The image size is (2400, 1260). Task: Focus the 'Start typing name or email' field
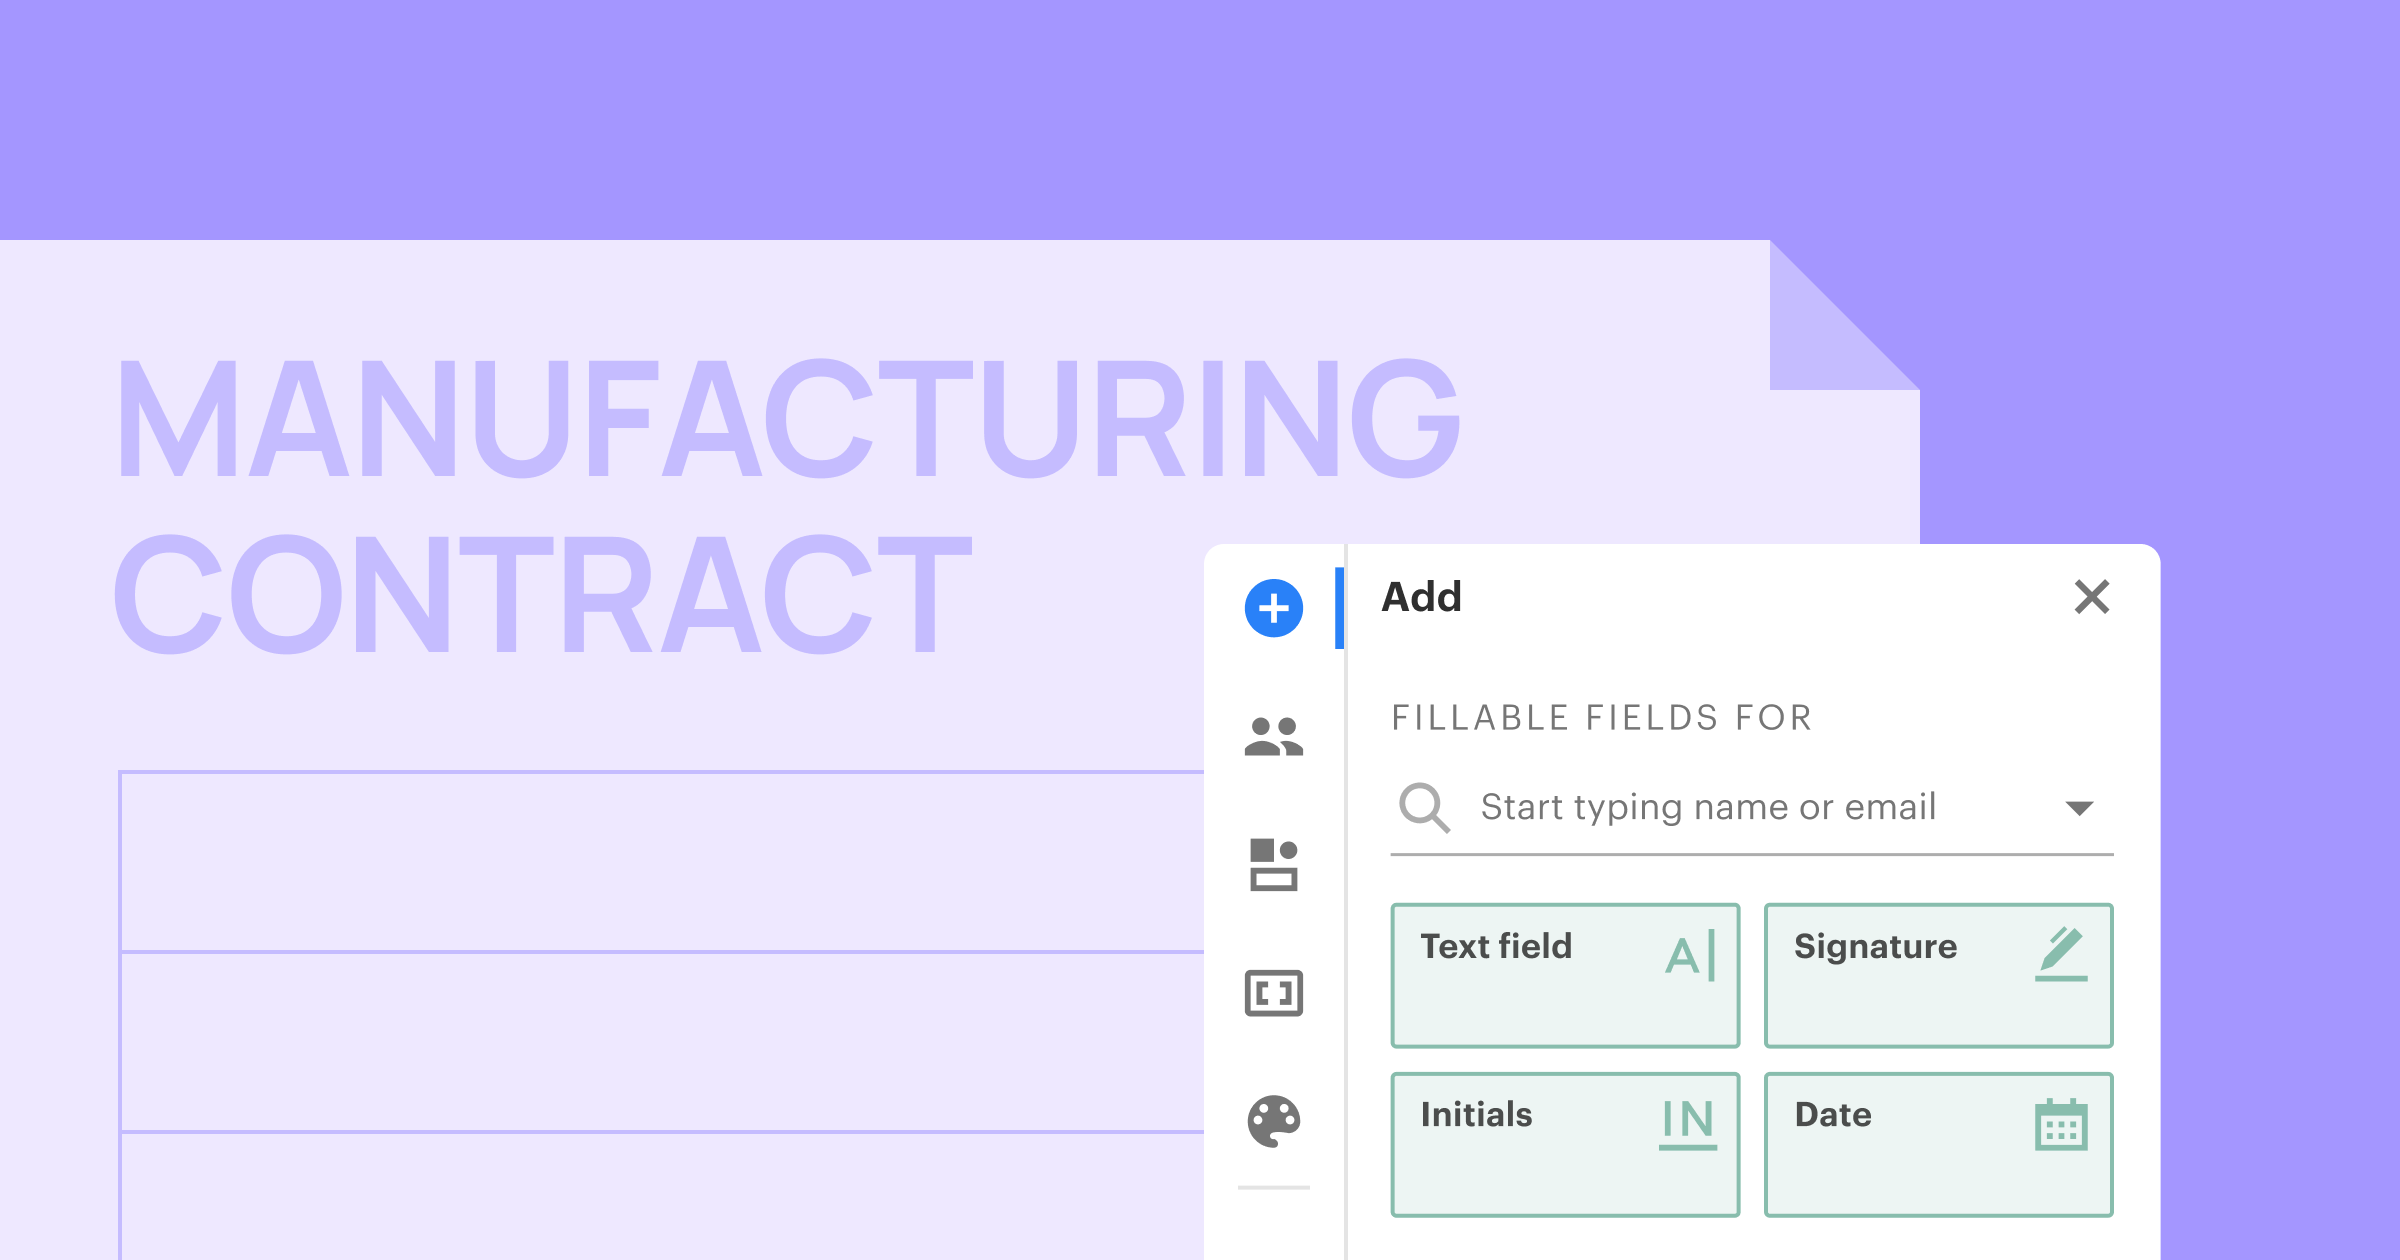pyautogui.click(x=1708, y=807)
